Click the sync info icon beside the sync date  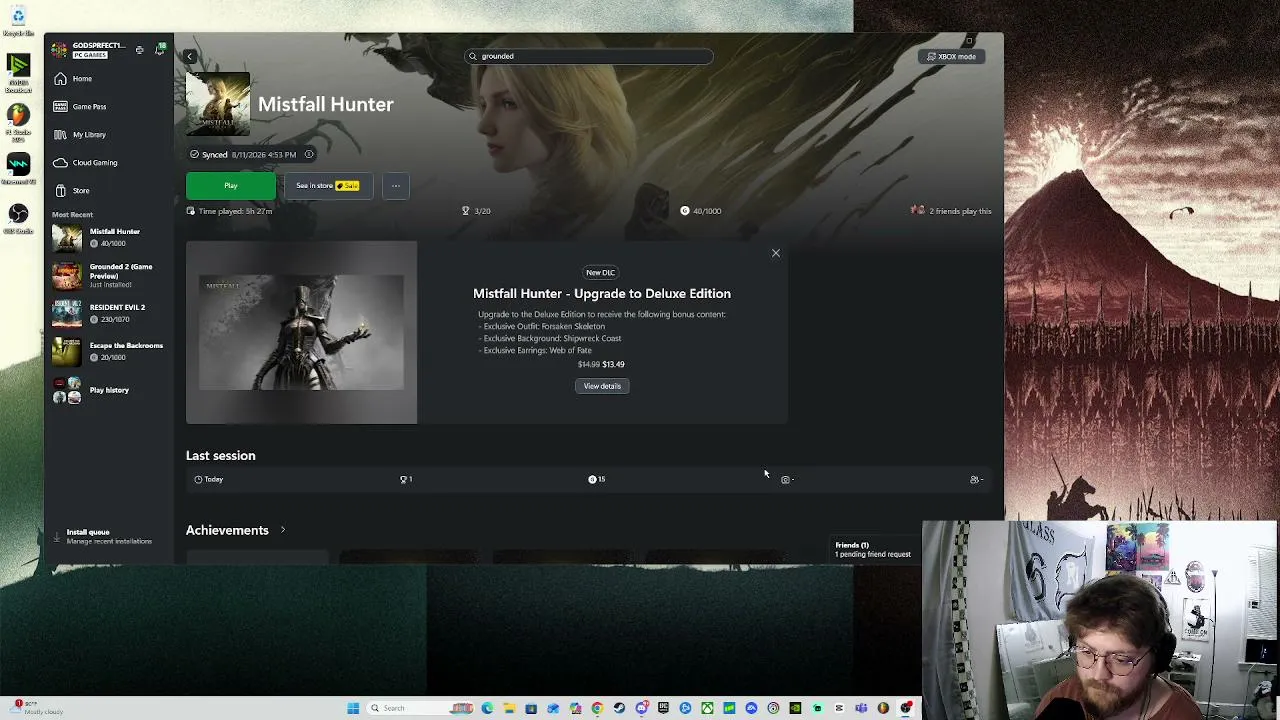pyautogui.click(x=309, y=155)
